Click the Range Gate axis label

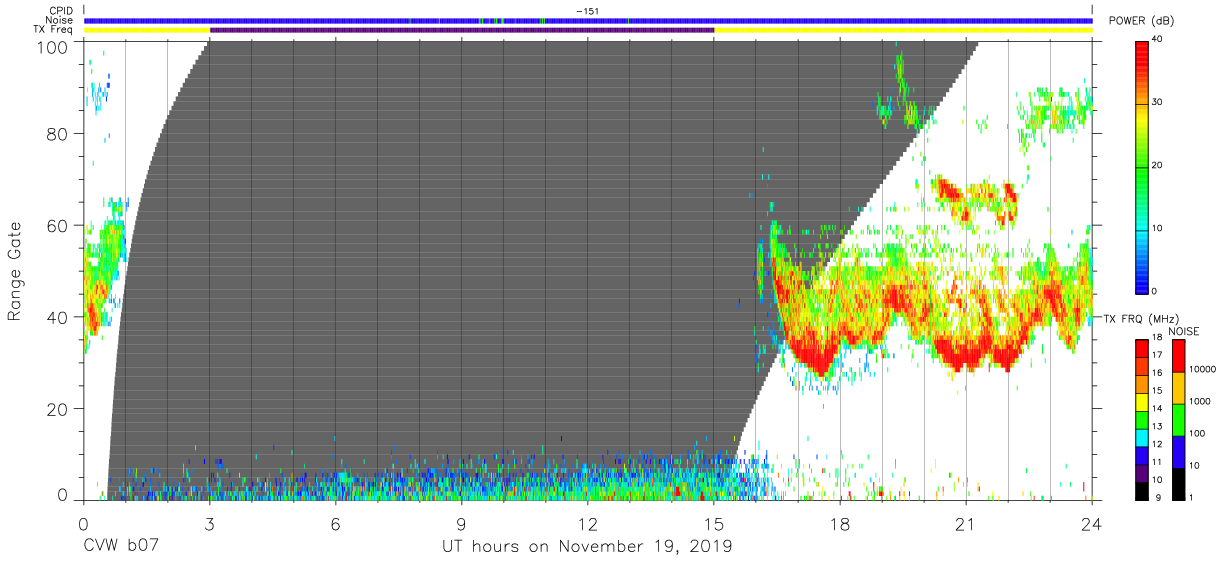[15, 270]
